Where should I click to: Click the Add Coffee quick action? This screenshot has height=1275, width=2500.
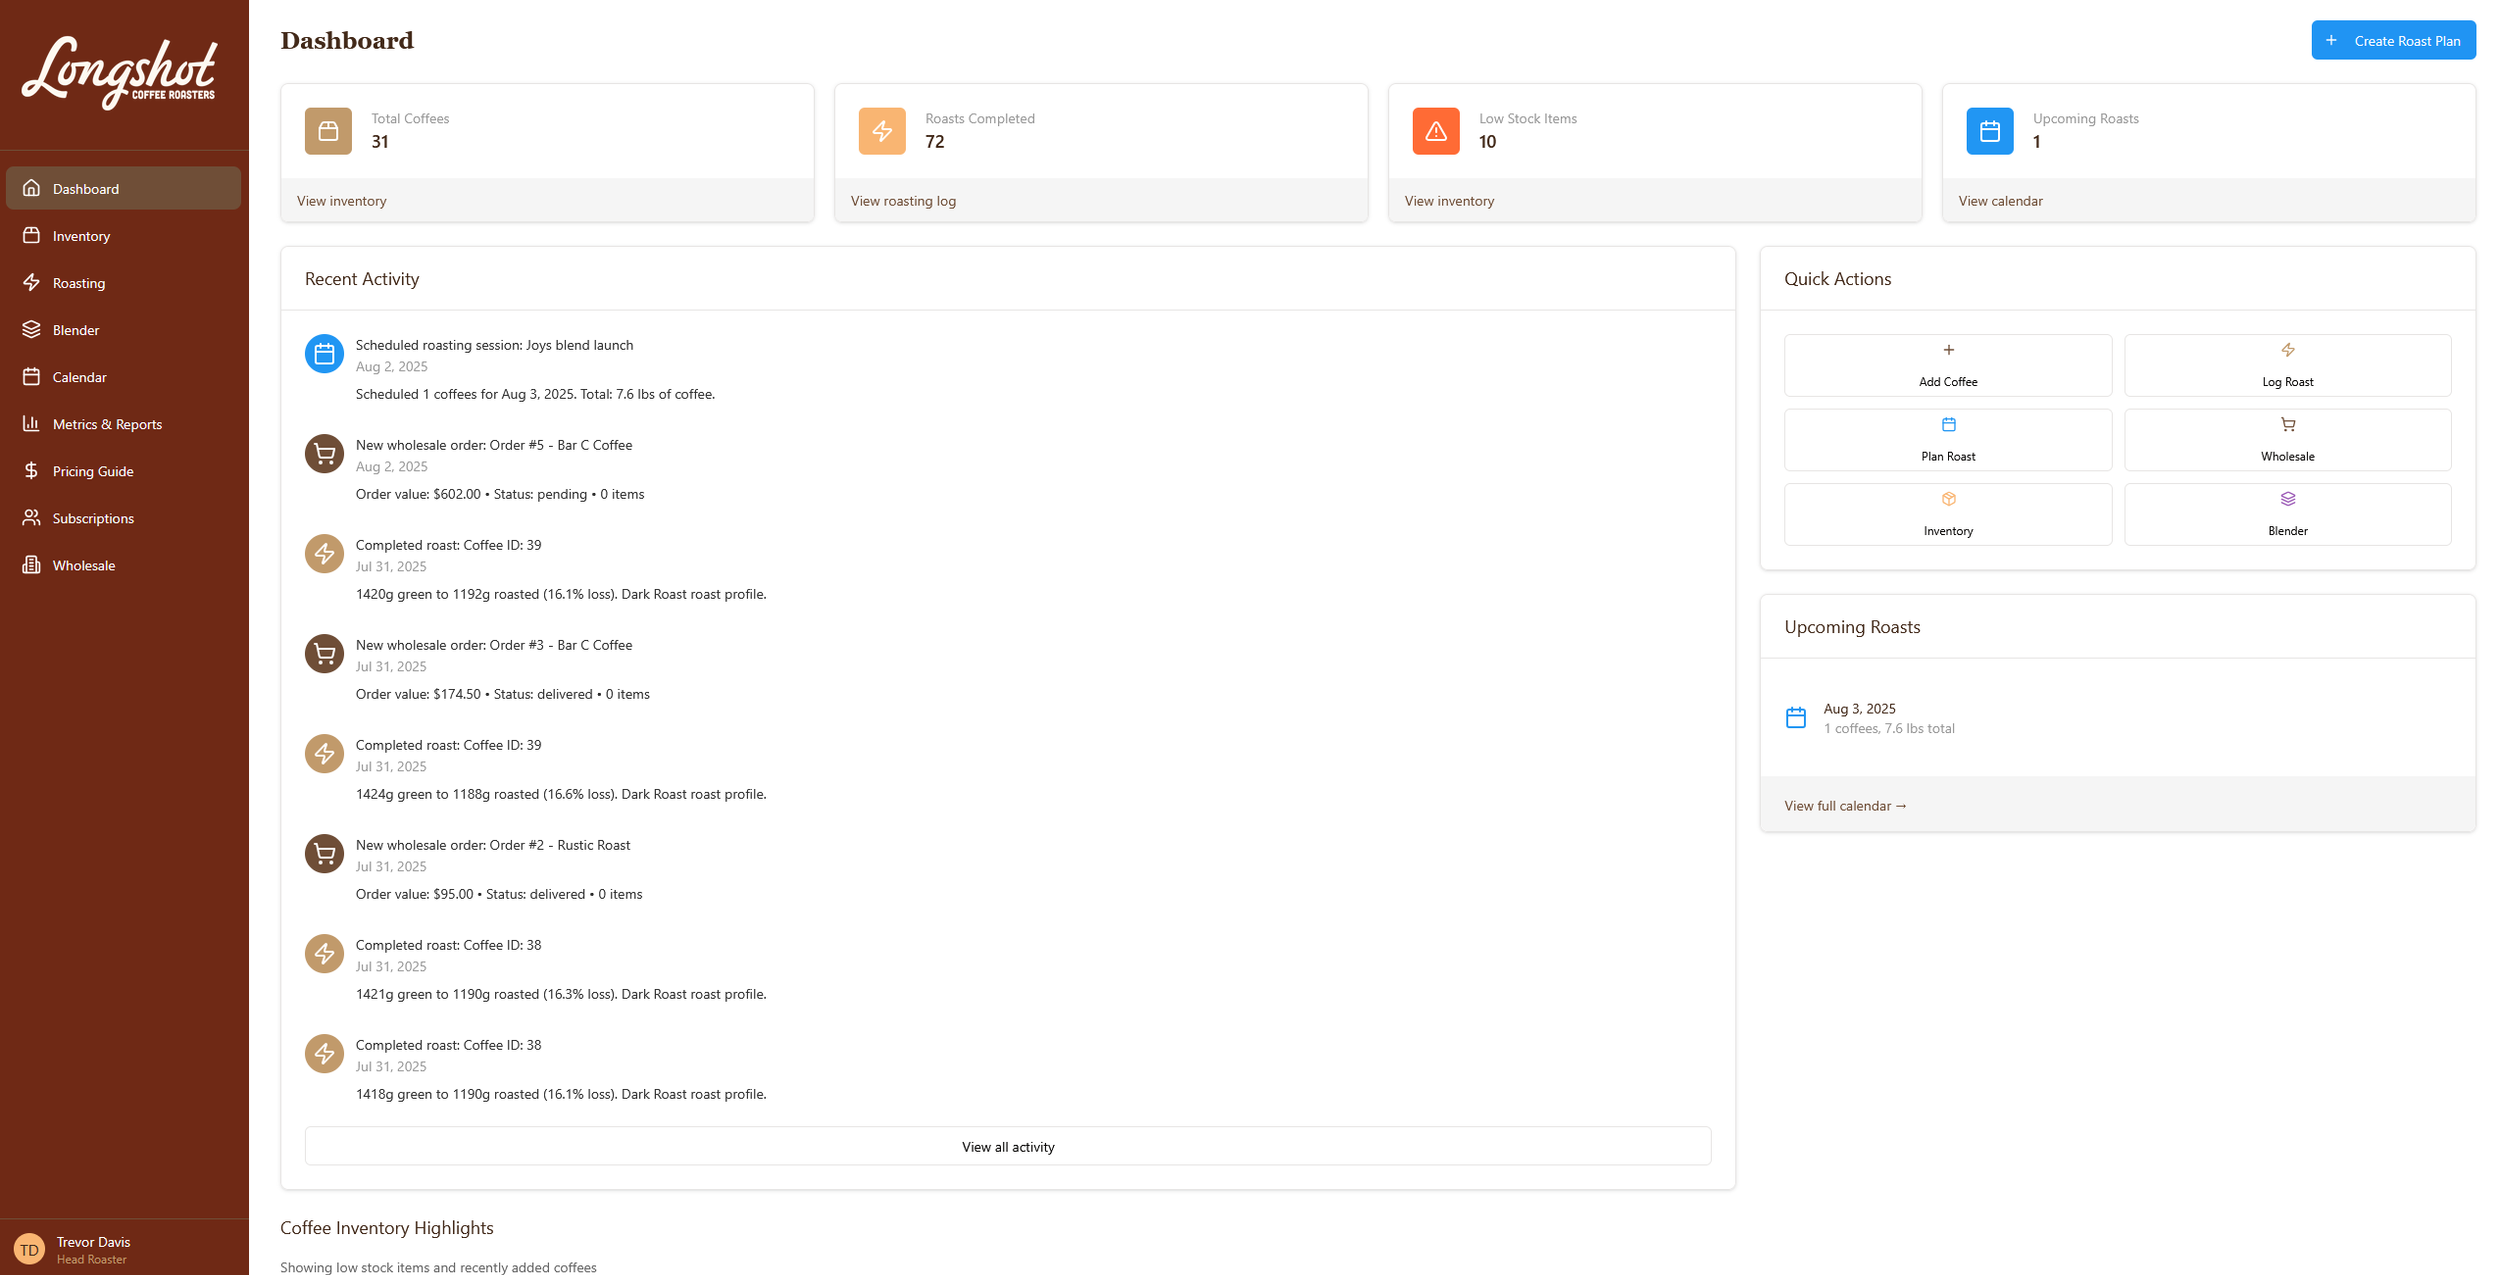tap(1947, 365)
